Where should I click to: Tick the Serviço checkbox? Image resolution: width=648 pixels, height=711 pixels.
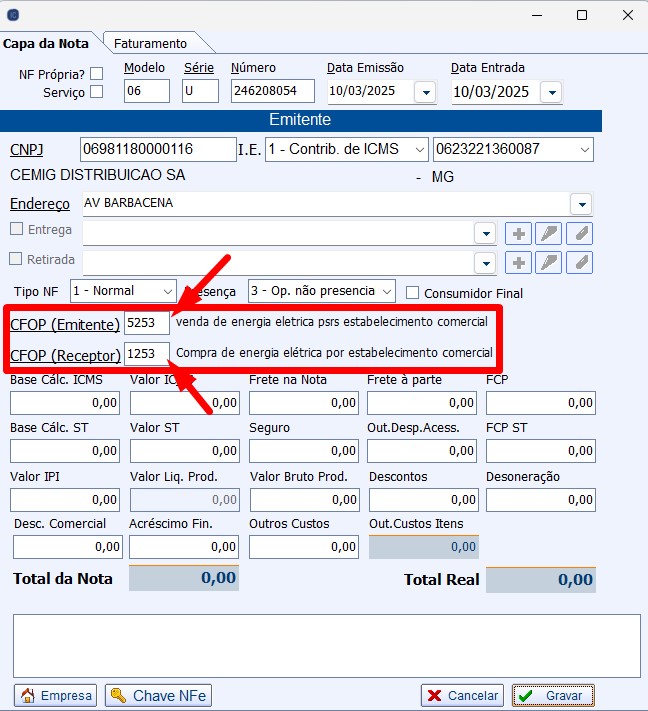pos(97,92)
